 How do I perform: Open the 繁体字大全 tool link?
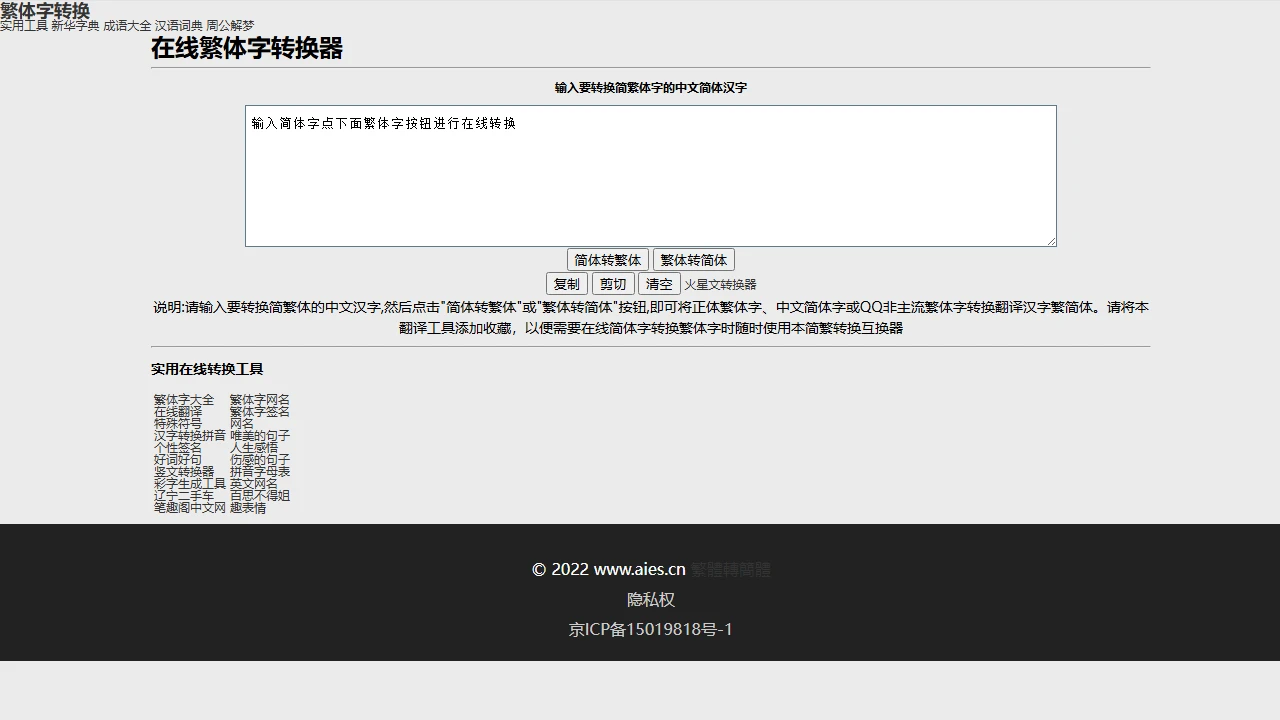184,400
